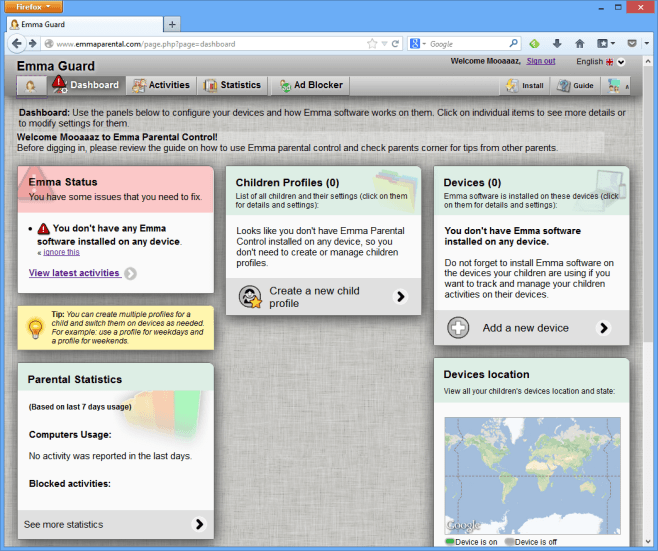Click the page scrollbar down arrow
658x551 pixels.
click(x=648, y=541)
